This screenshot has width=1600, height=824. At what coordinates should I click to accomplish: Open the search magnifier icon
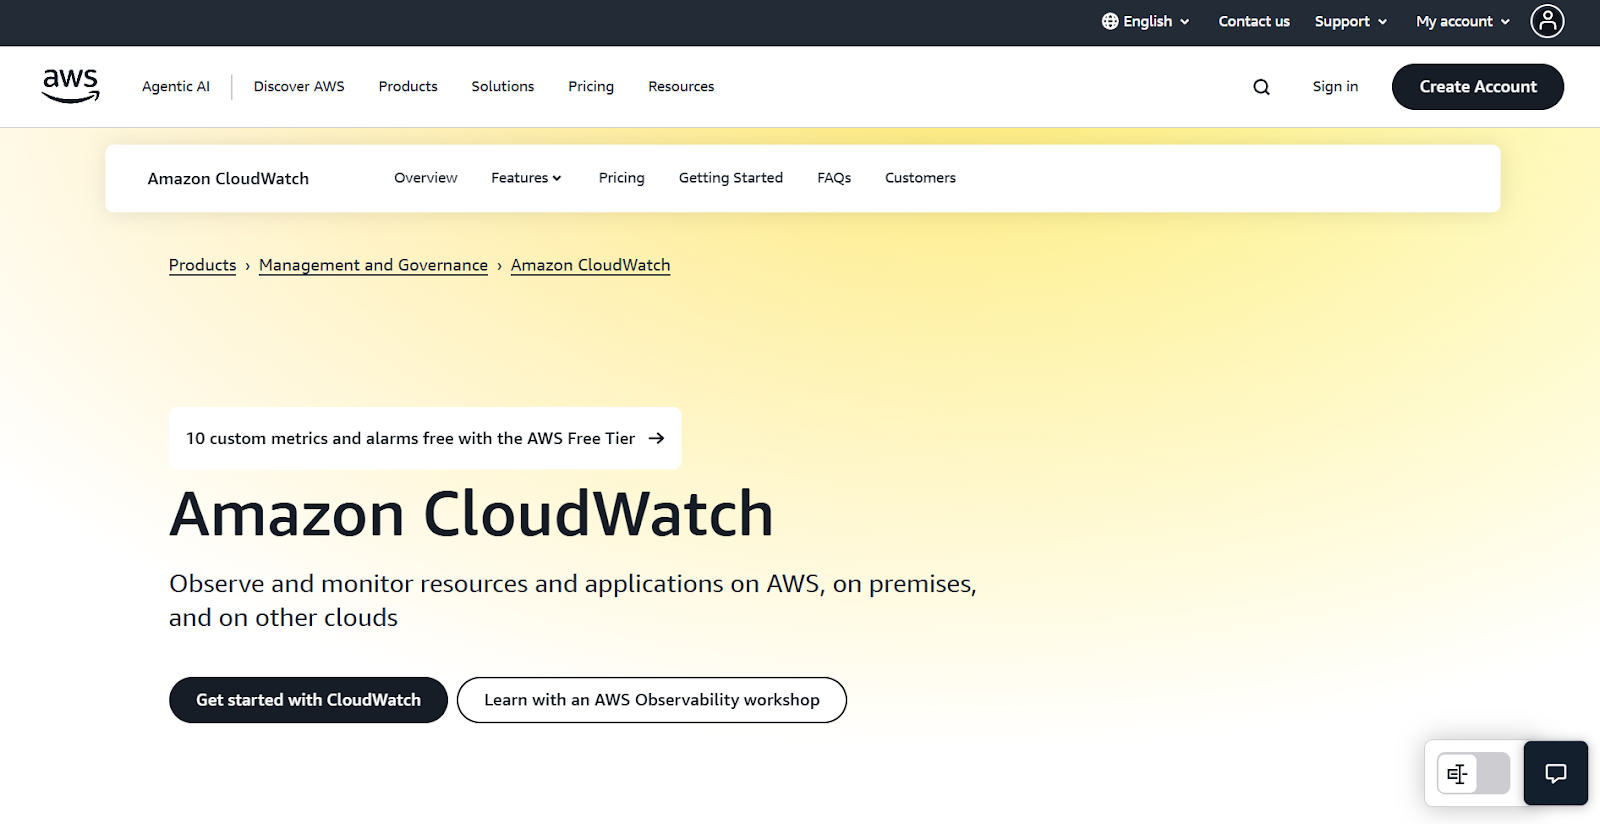pos(1261,87)
